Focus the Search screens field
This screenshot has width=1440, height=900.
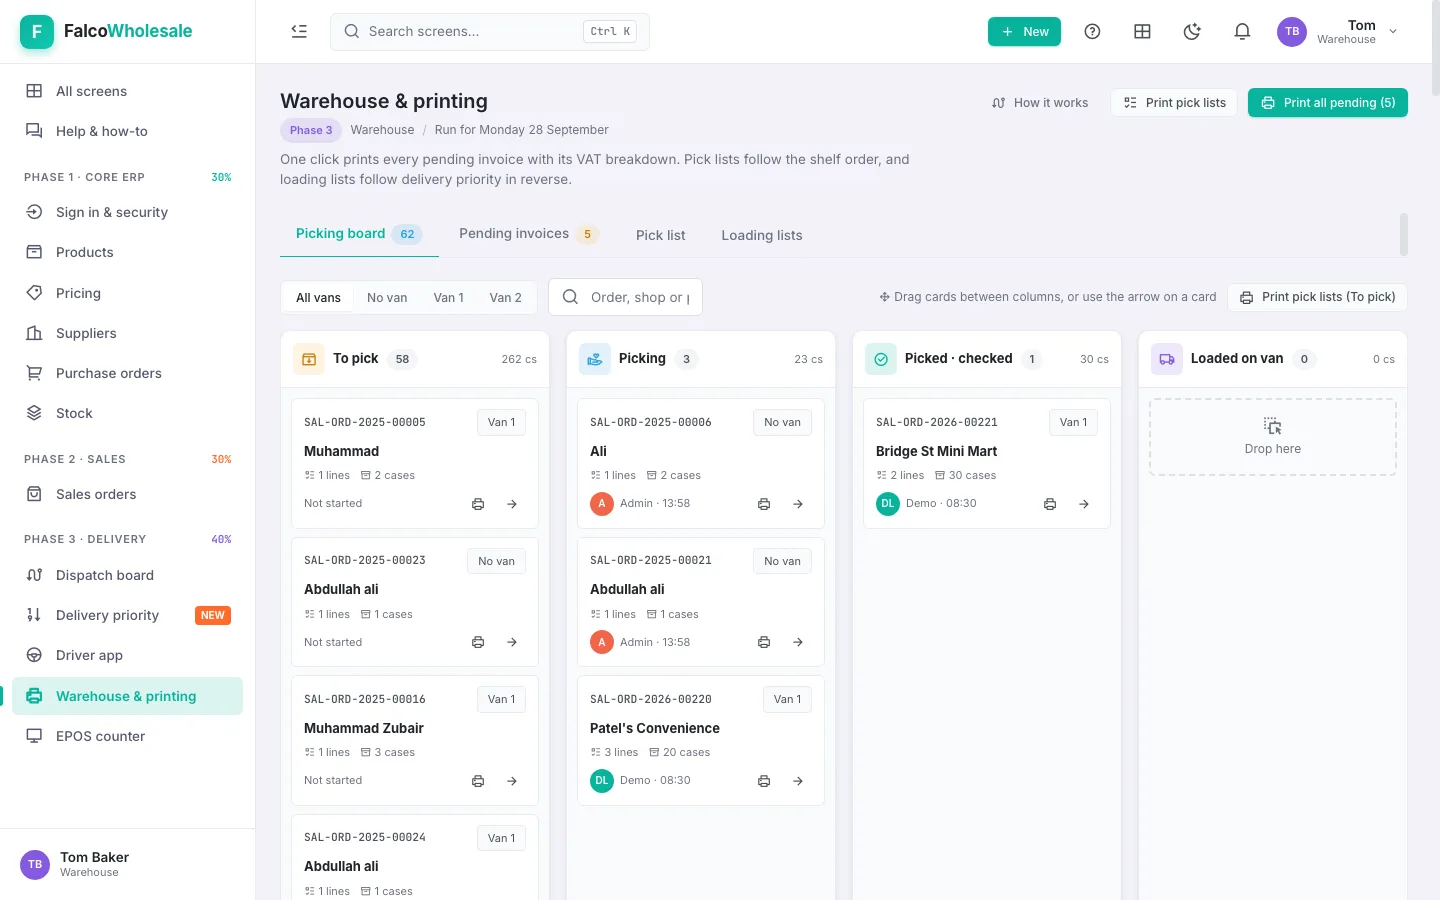[490, 31]
